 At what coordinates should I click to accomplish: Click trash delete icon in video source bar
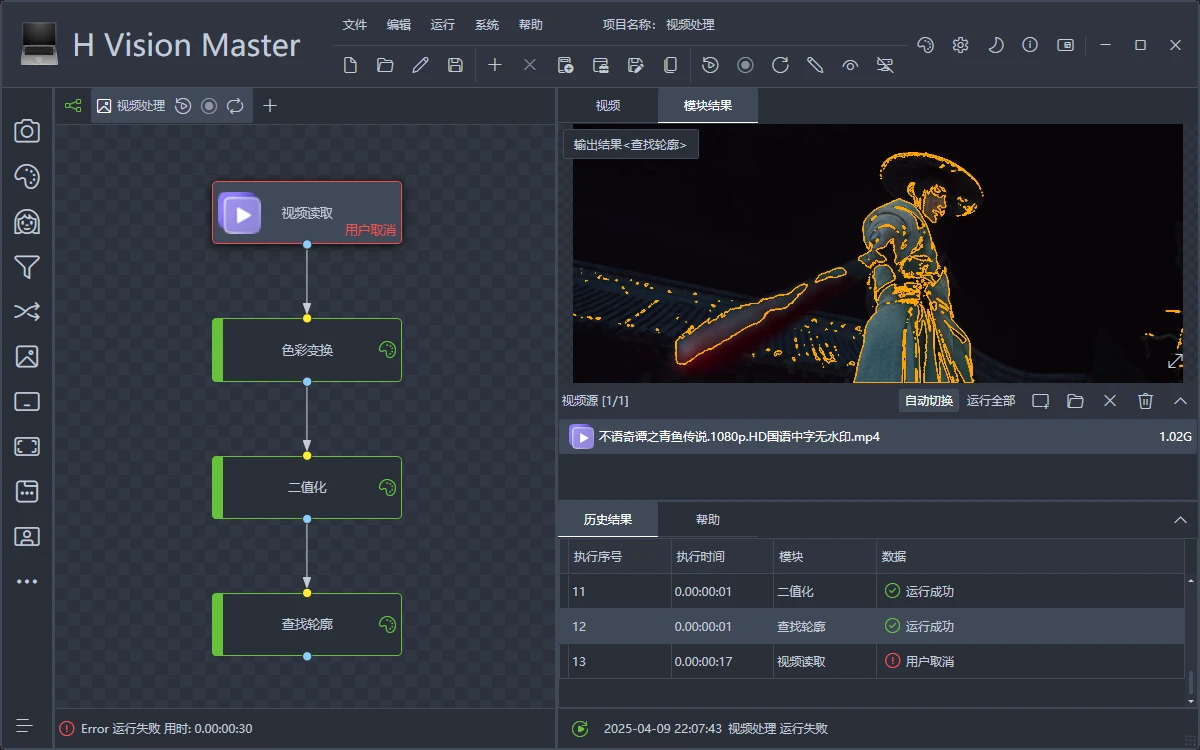(1146, 401)
